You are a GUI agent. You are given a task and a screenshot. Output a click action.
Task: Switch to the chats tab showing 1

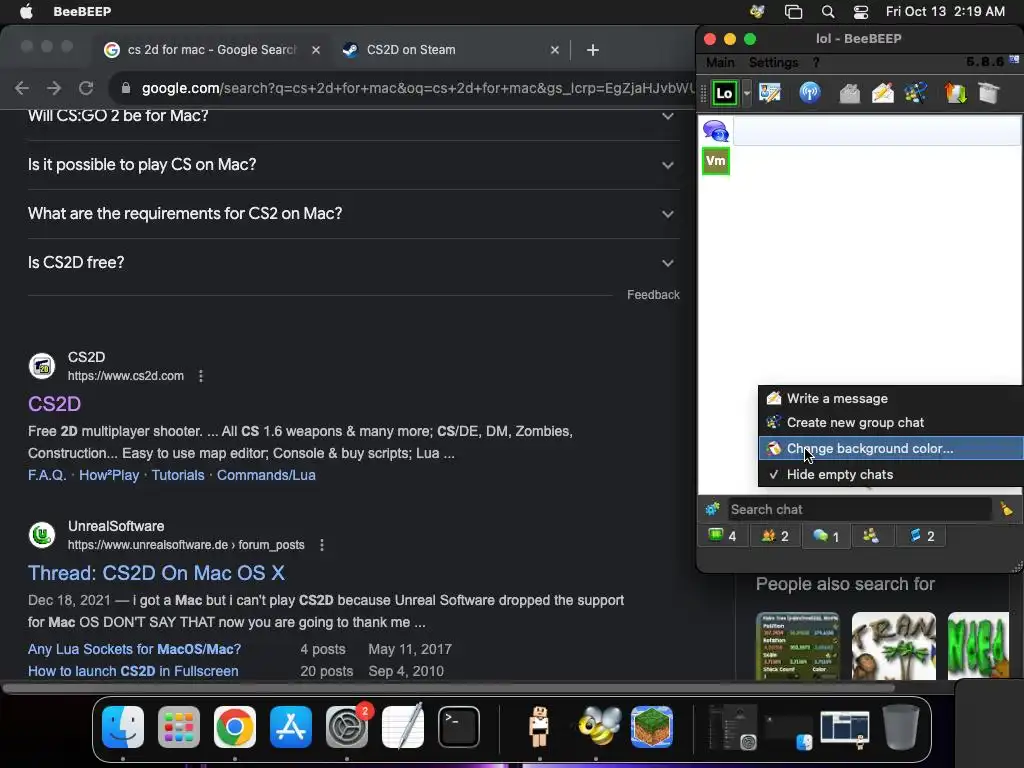(826, 536)
